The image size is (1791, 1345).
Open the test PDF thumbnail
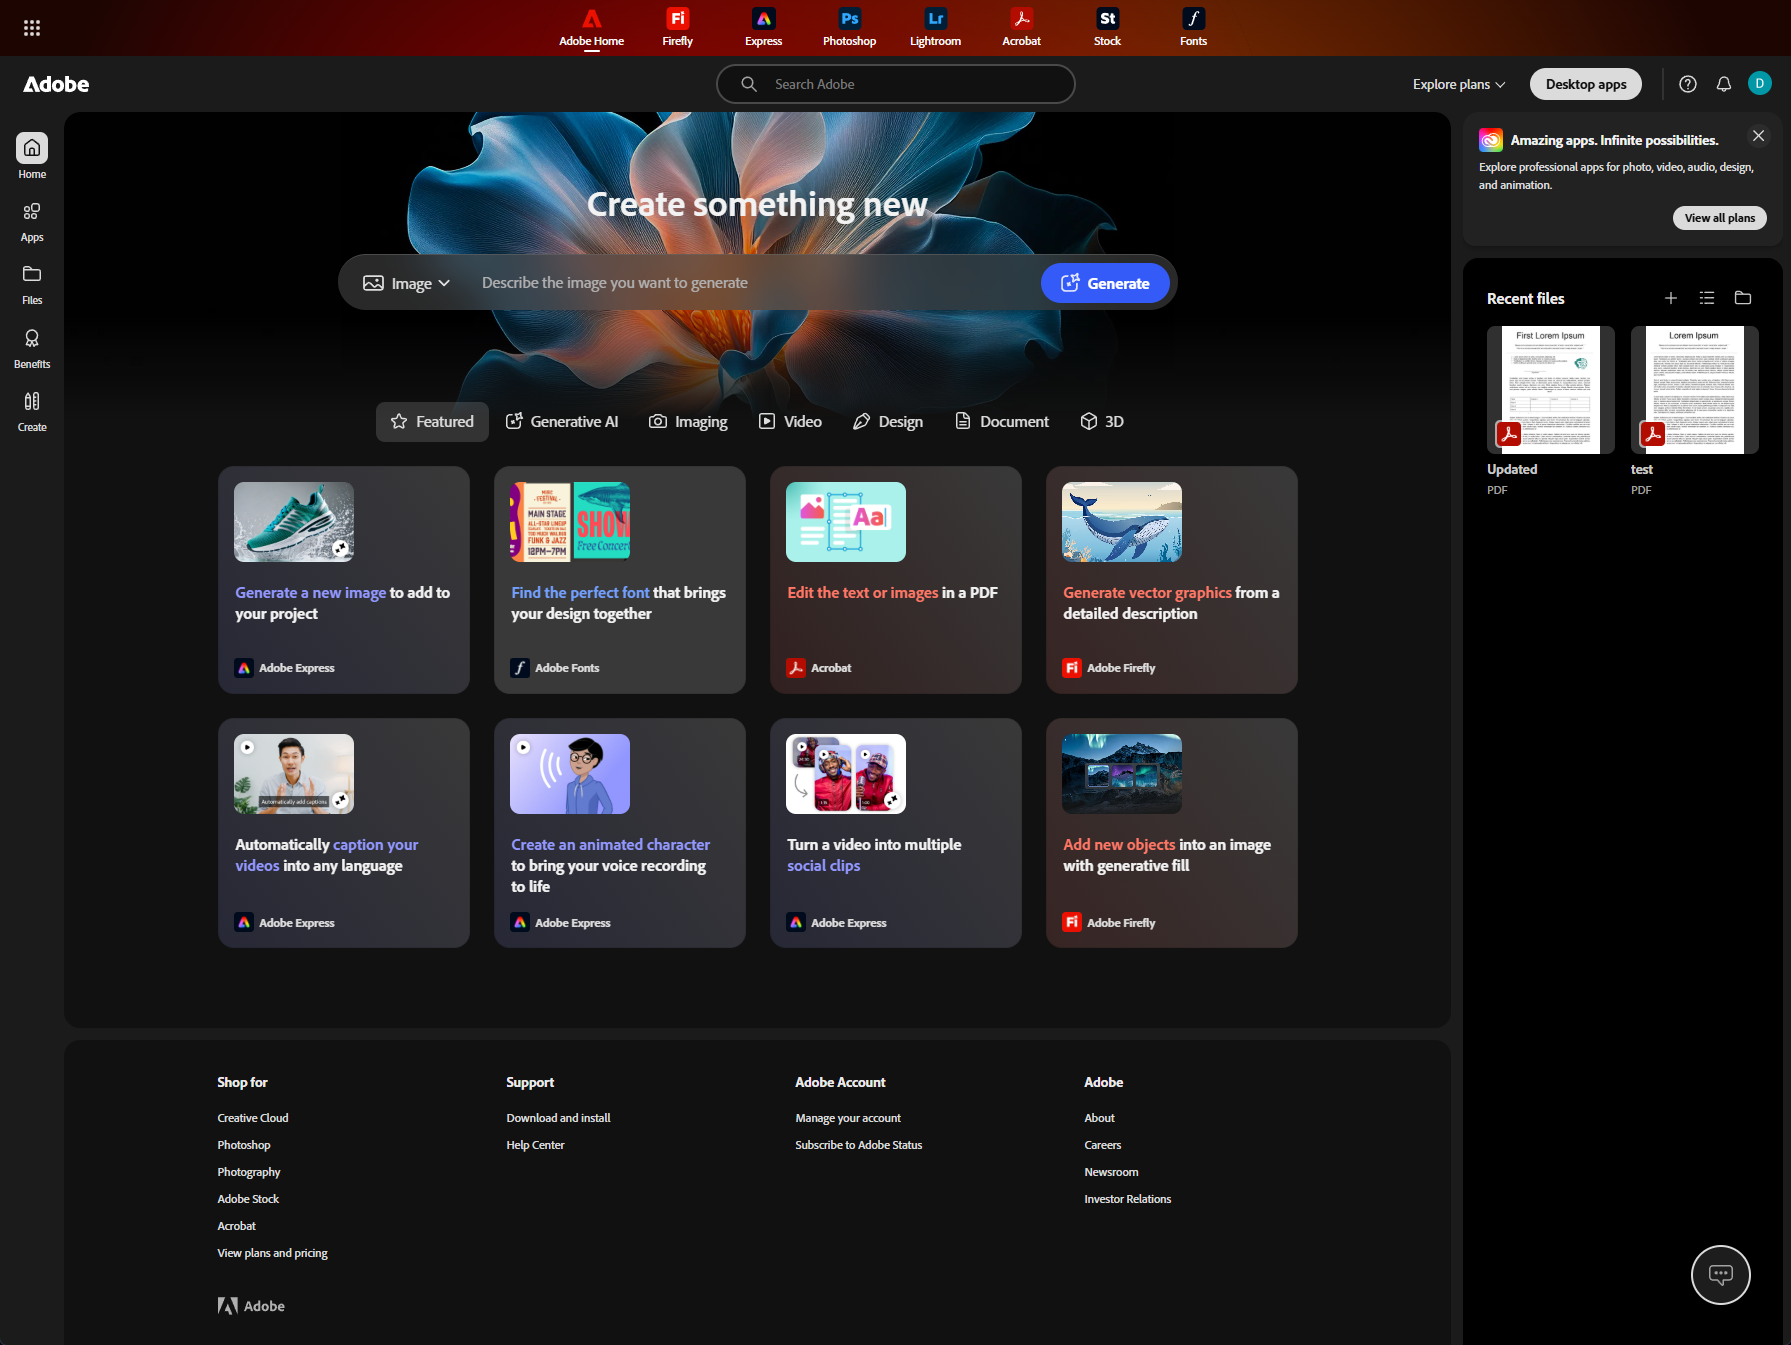click(x=1694, y=390)
